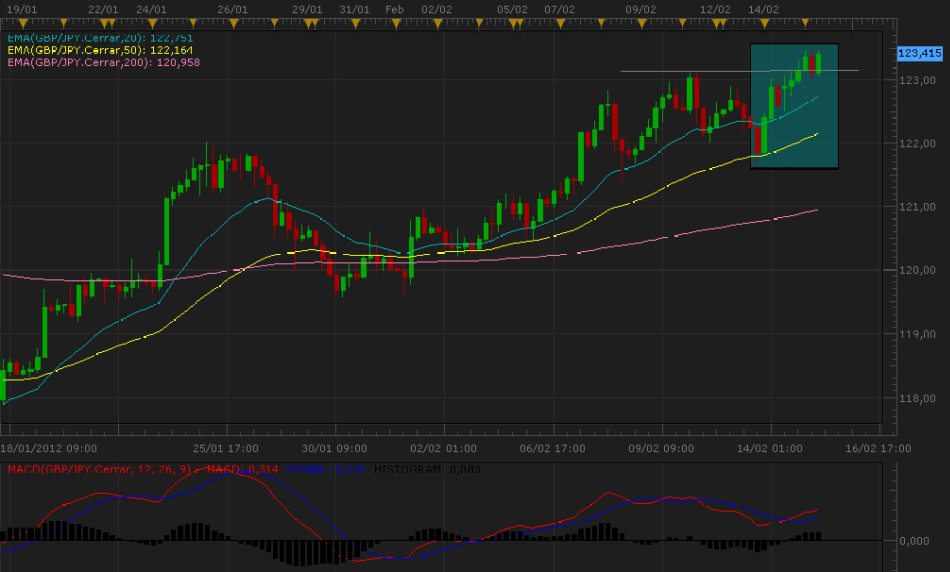The width and height of the screenshot is (950, 572).
Task: Click the 120,00 price axis label
Action: tap(916, 270)
